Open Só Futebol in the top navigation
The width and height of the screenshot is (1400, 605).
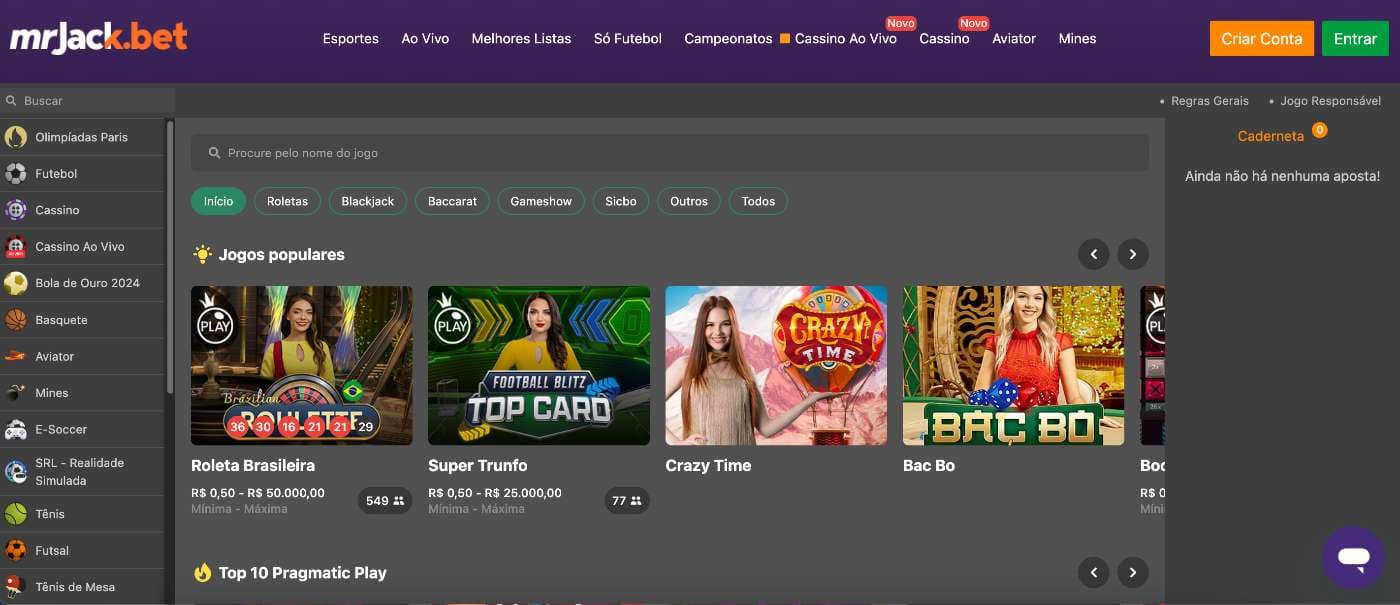[x=628, y=39]
